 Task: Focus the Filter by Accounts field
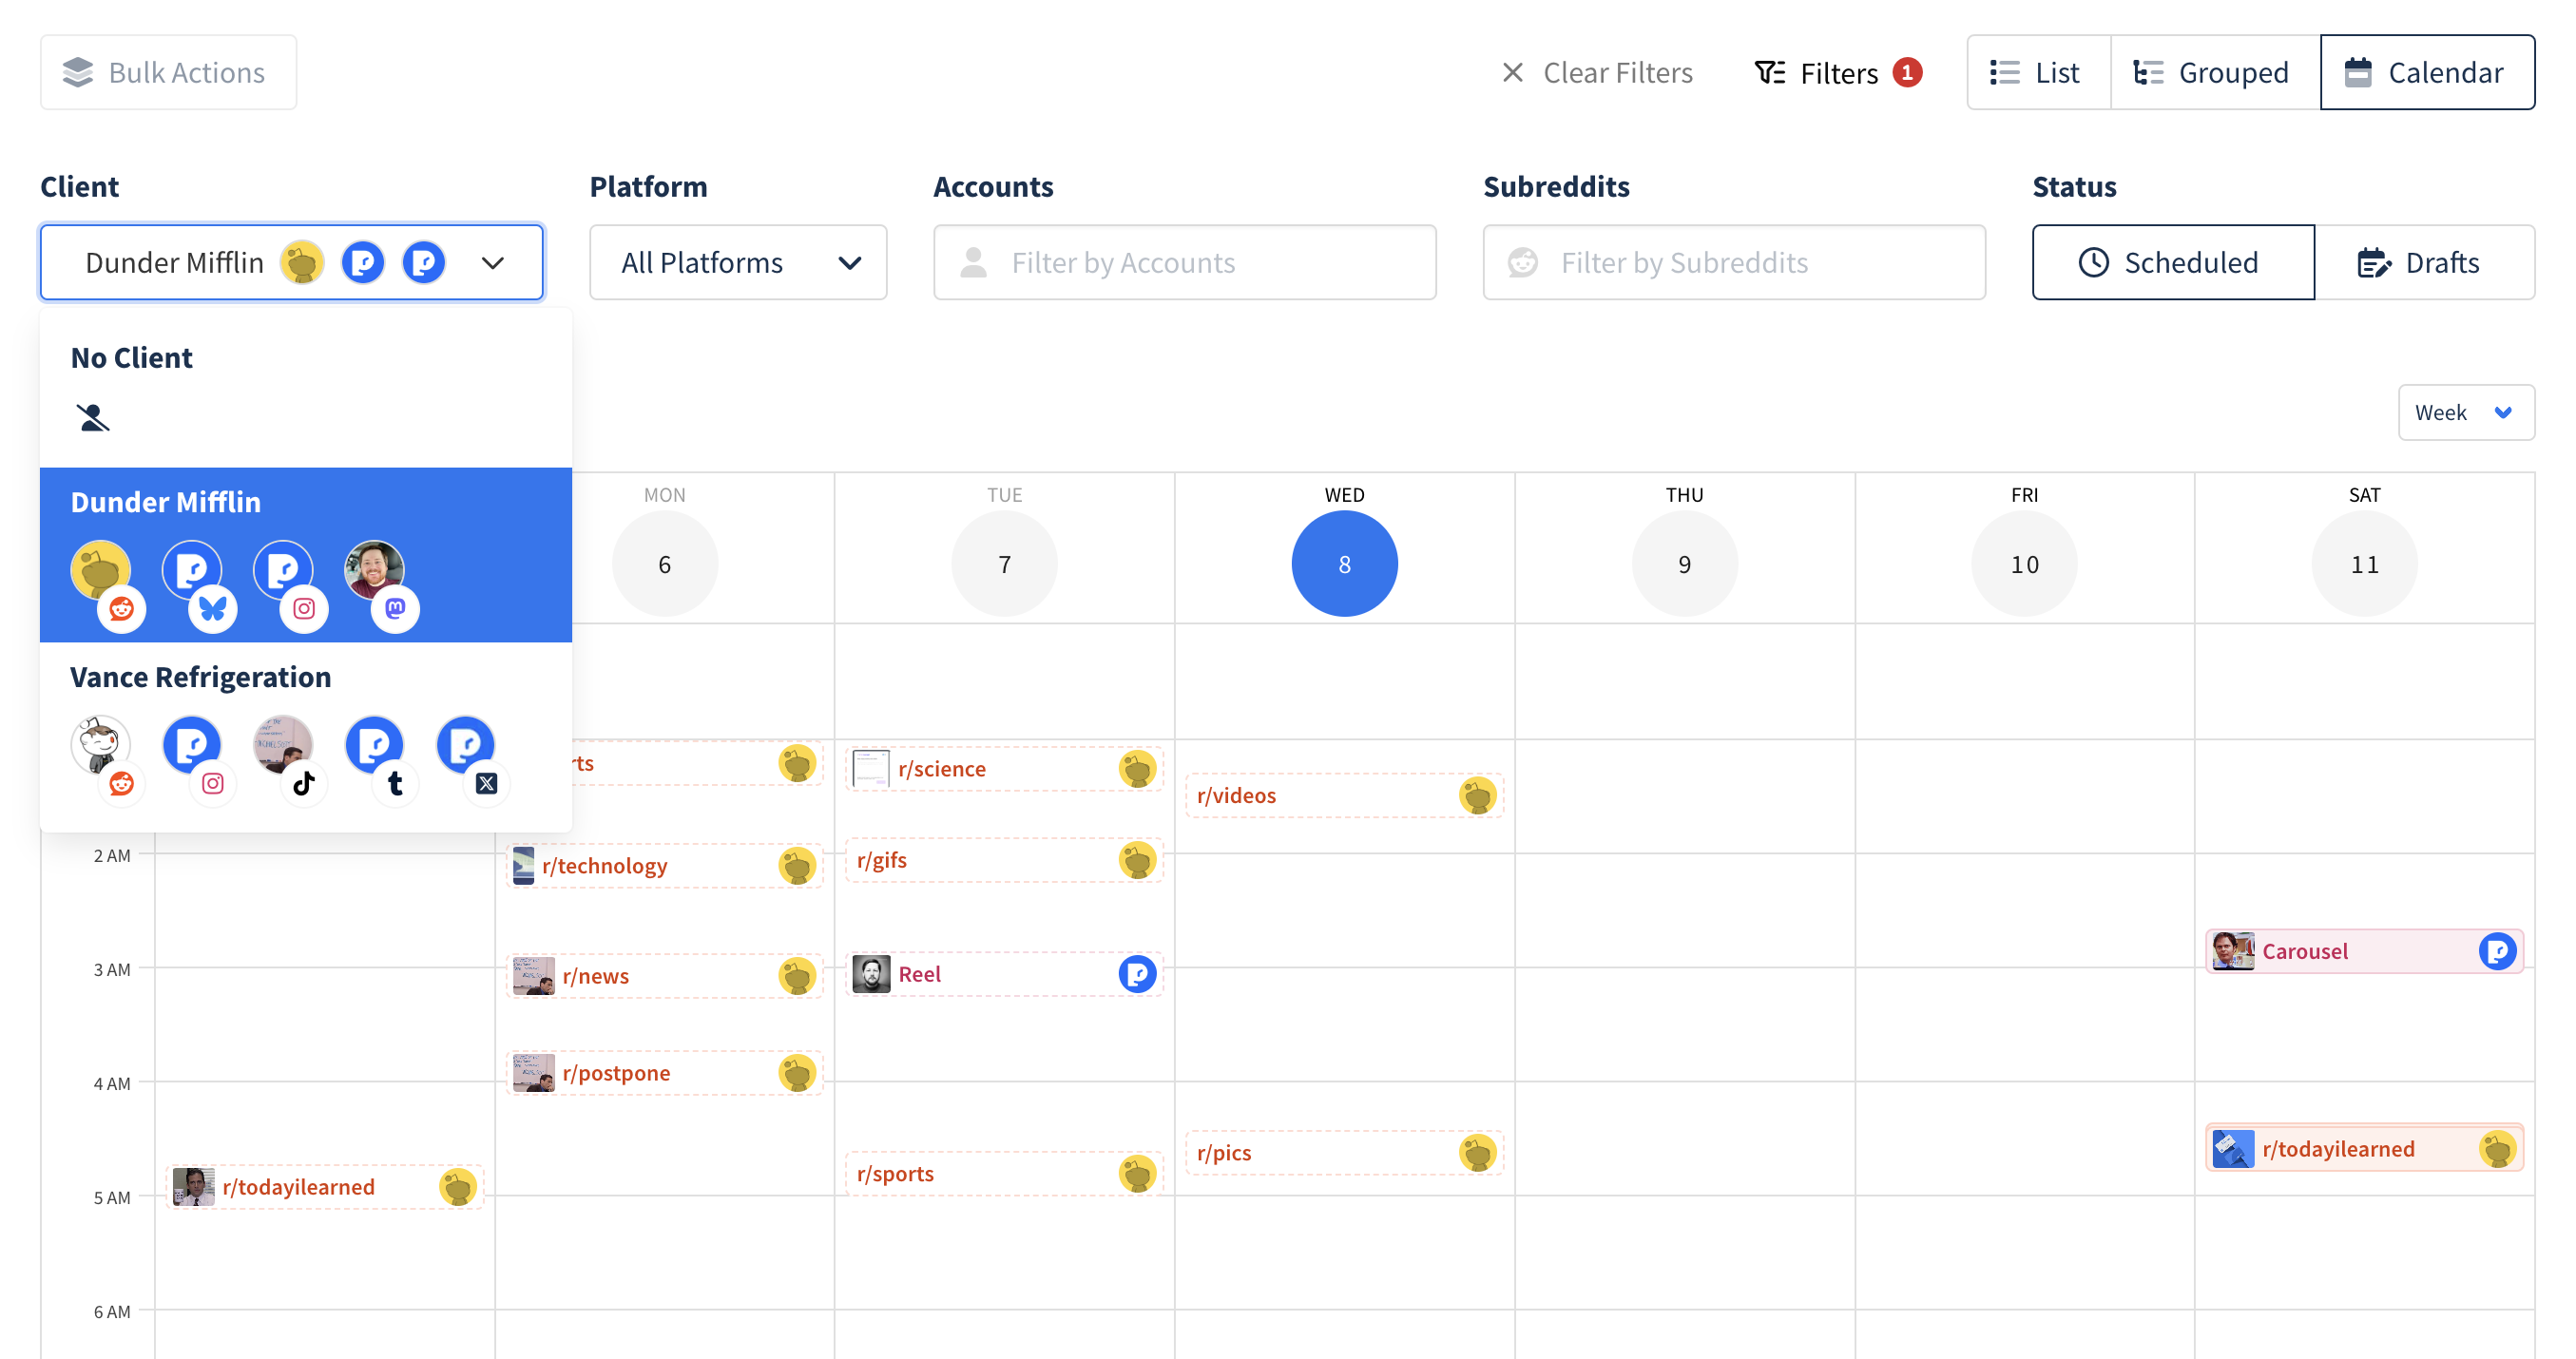tap(1184, 262)
